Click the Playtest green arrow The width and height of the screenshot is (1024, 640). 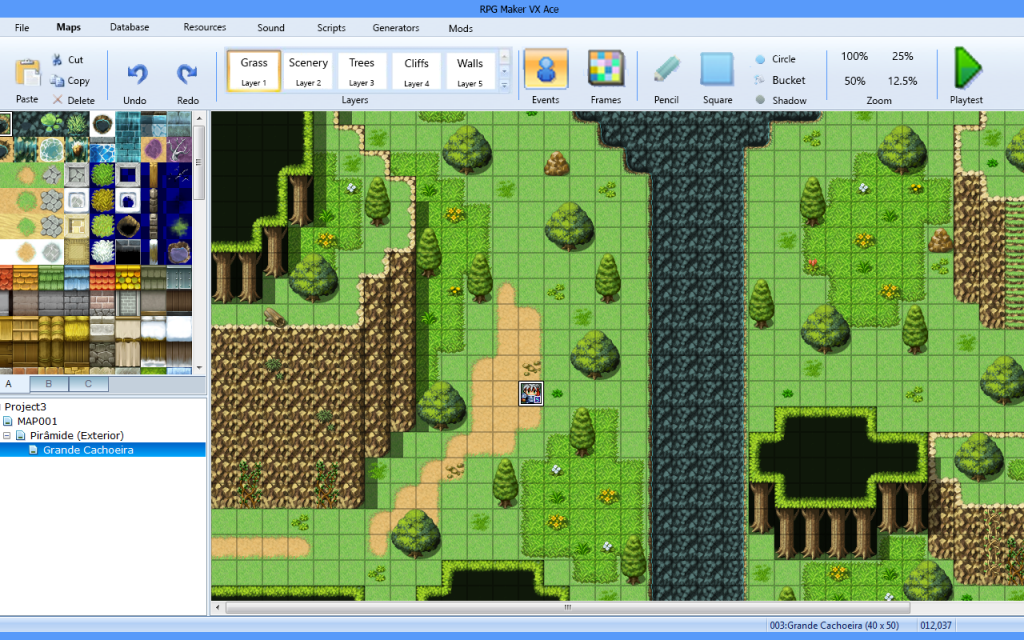pos(966,68)
